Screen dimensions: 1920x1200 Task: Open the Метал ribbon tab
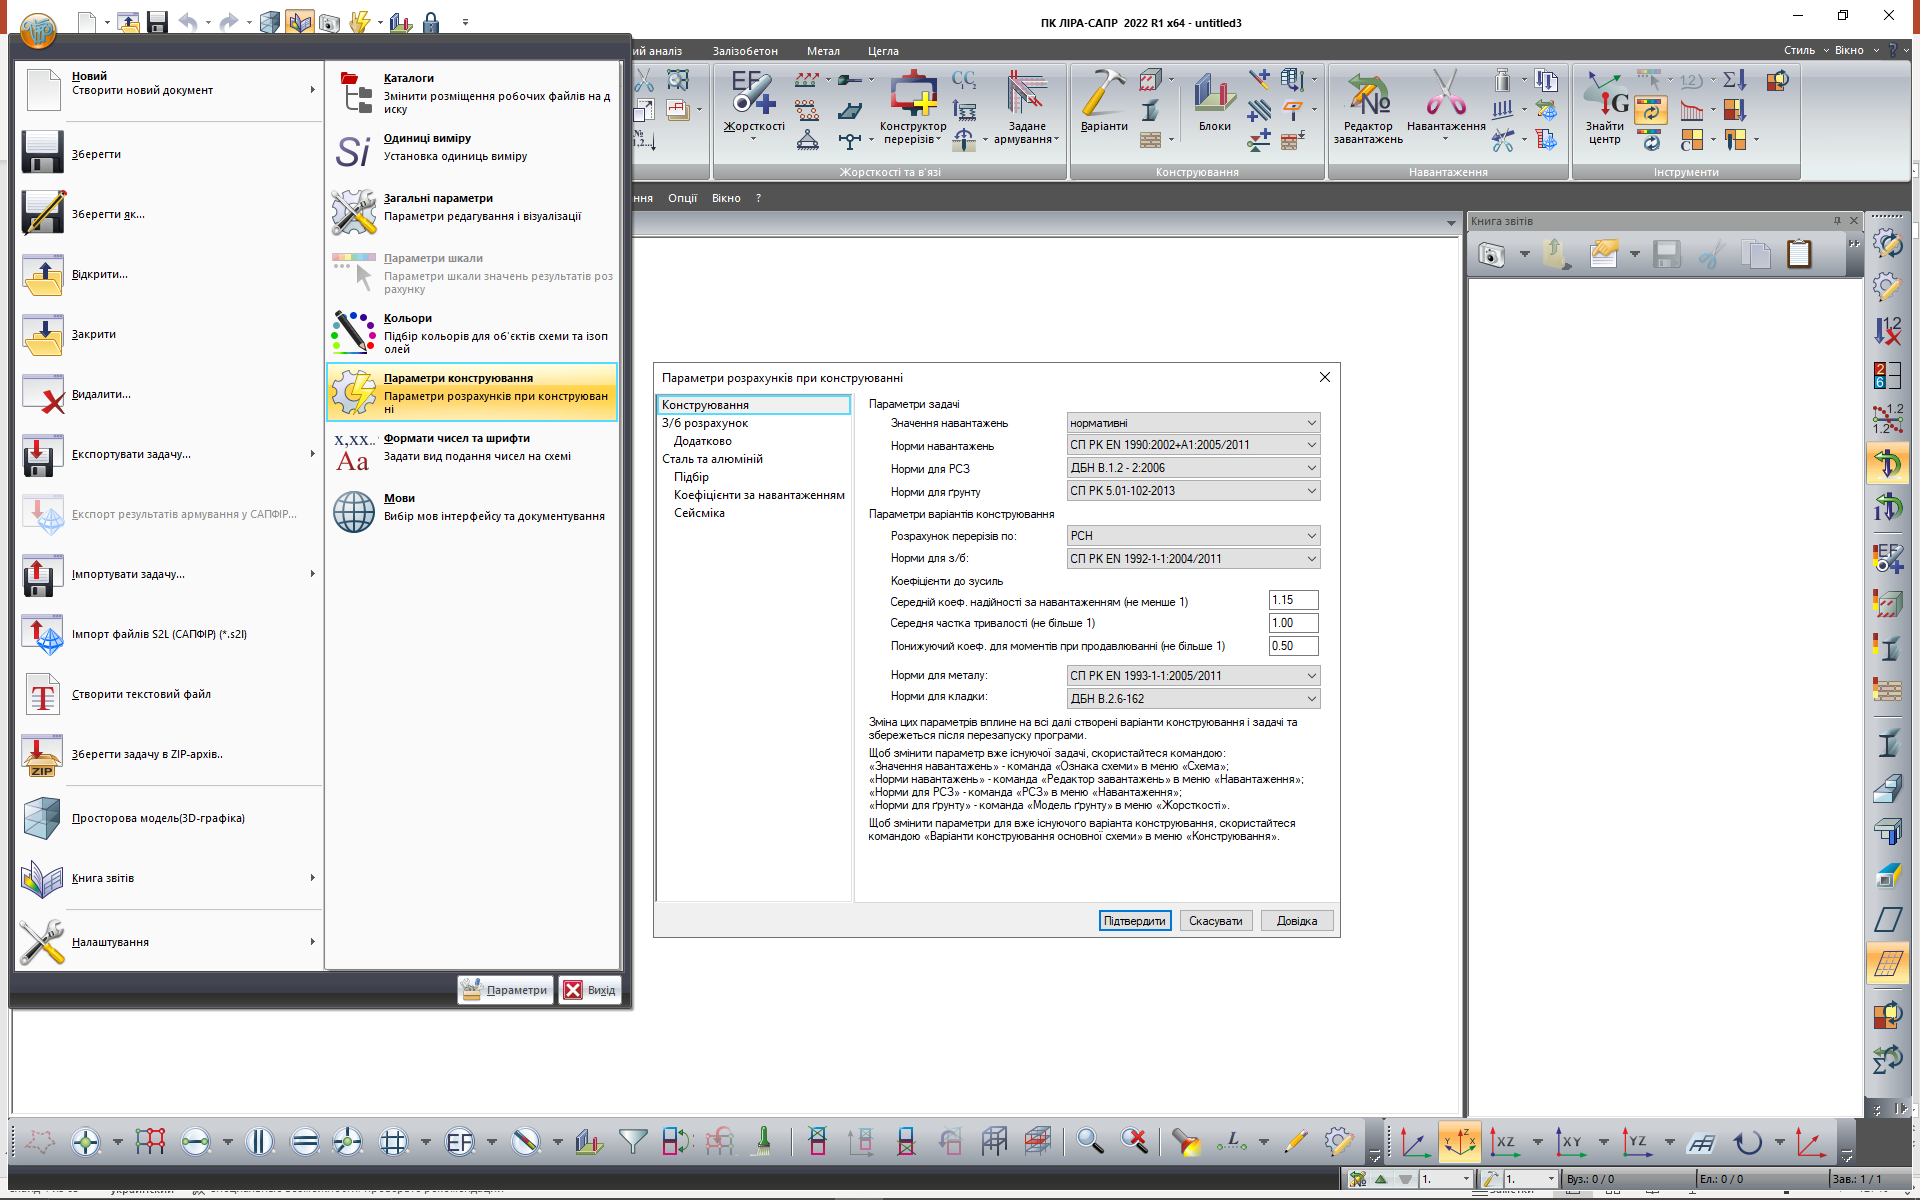click(823, 51)
